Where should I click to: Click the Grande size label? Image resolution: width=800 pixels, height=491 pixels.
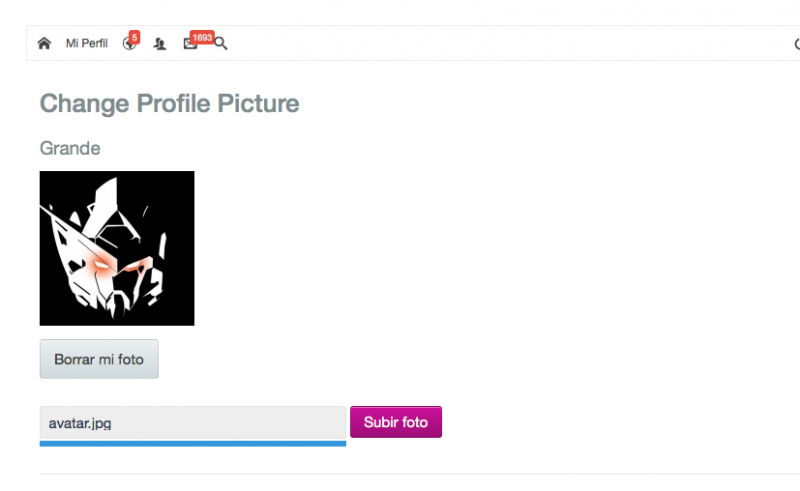pos(70,149)
